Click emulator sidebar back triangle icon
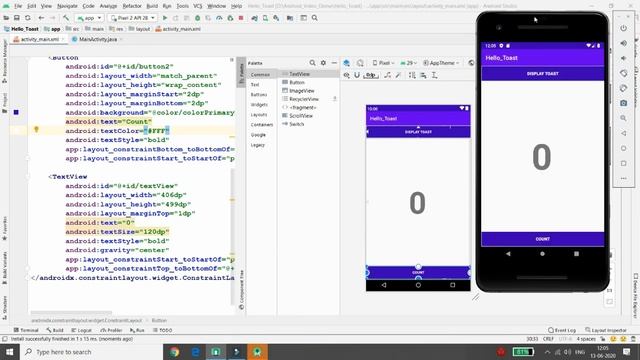Image resolution: width=640 pixels, height=360 pixels. (x=623, y=133)
